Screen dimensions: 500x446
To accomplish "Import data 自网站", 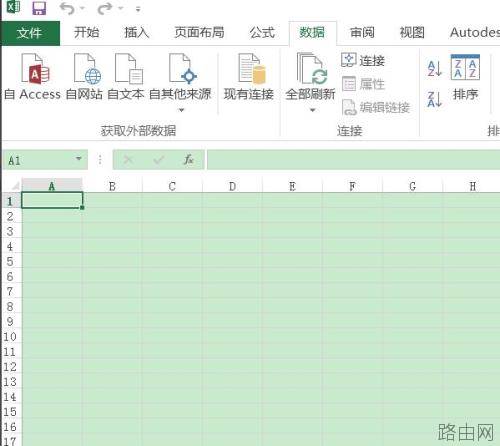I will [x=84, y=77].
